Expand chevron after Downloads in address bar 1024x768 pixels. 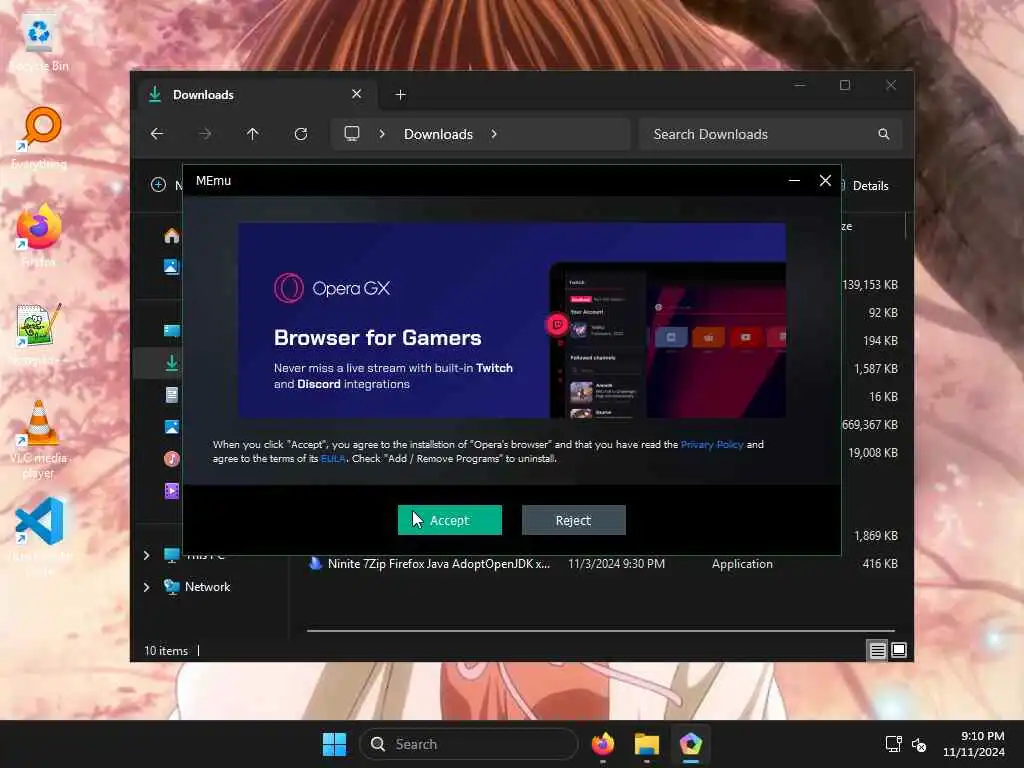(x=494, y=134)
